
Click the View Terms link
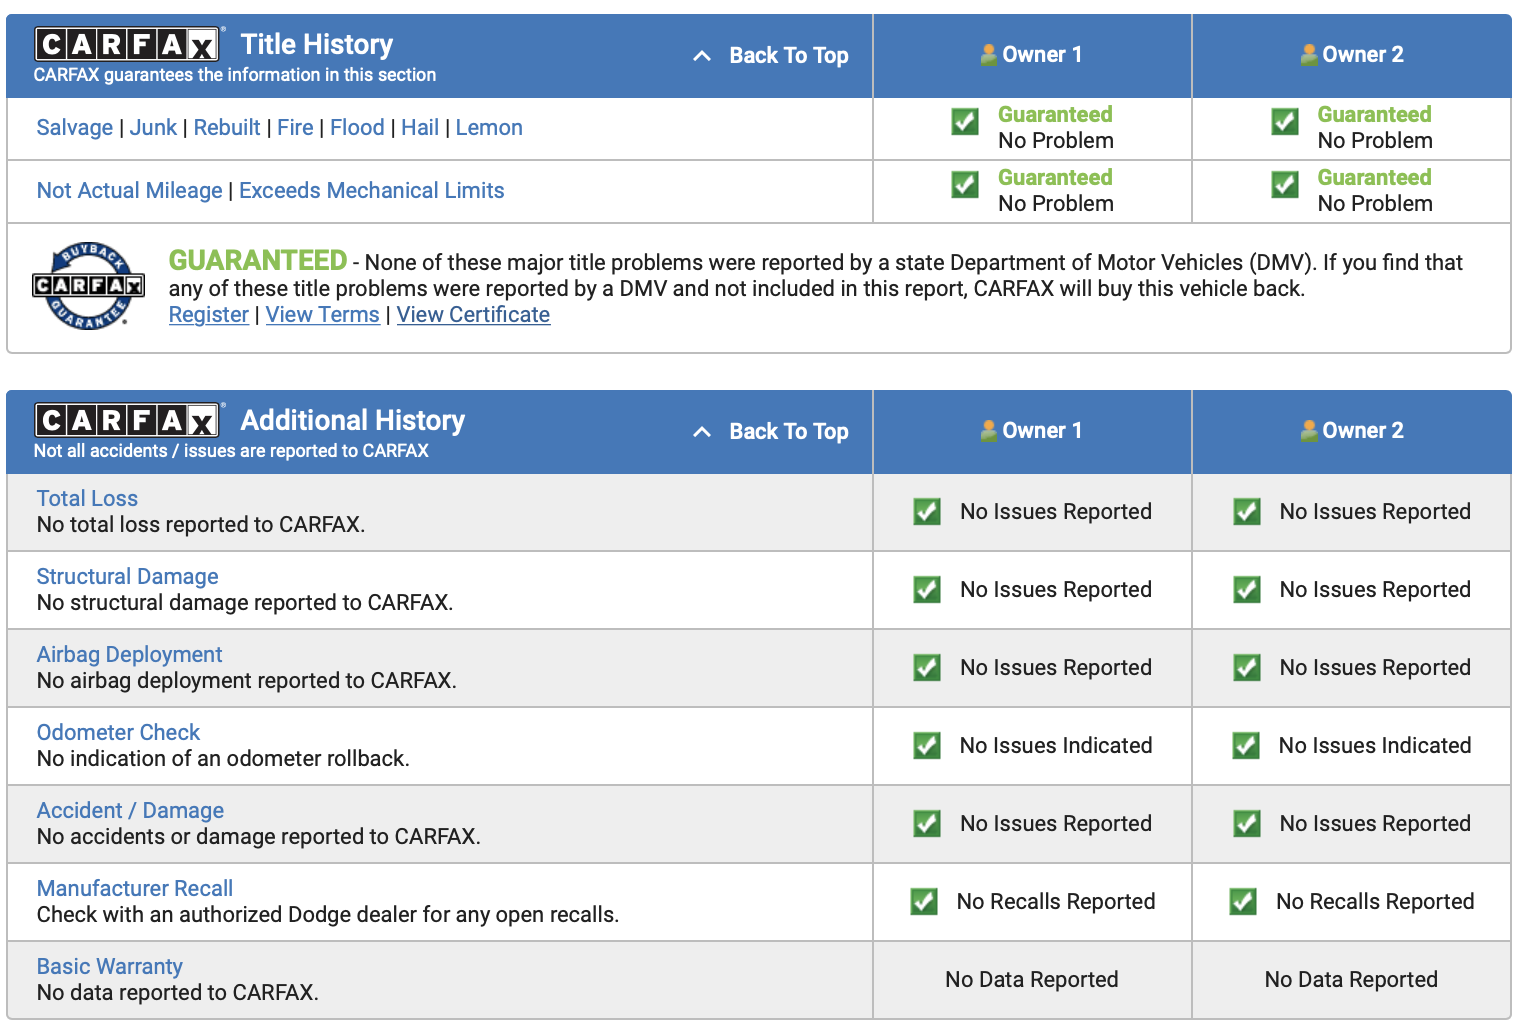(x=322, y=315)
